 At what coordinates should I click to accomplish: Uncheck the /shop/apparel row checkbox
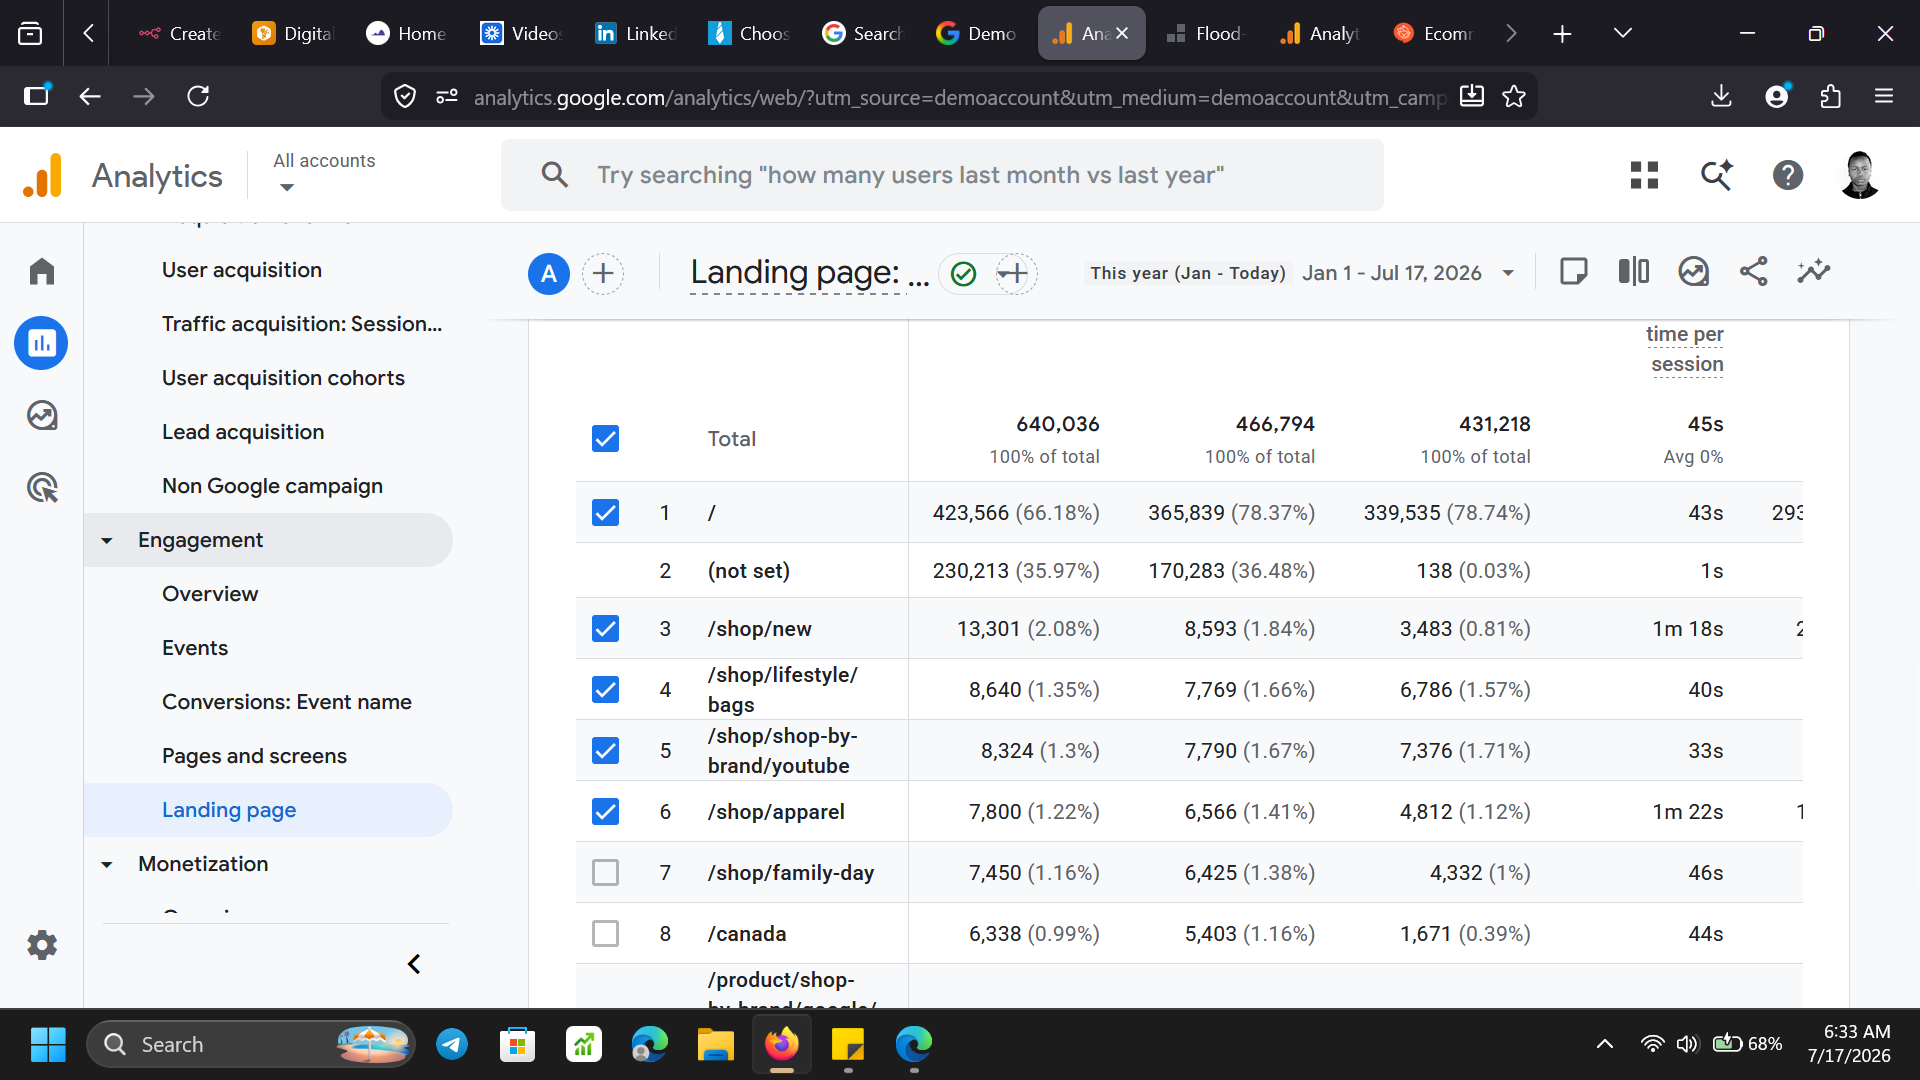pyautogui.click(x=605, y=811)
